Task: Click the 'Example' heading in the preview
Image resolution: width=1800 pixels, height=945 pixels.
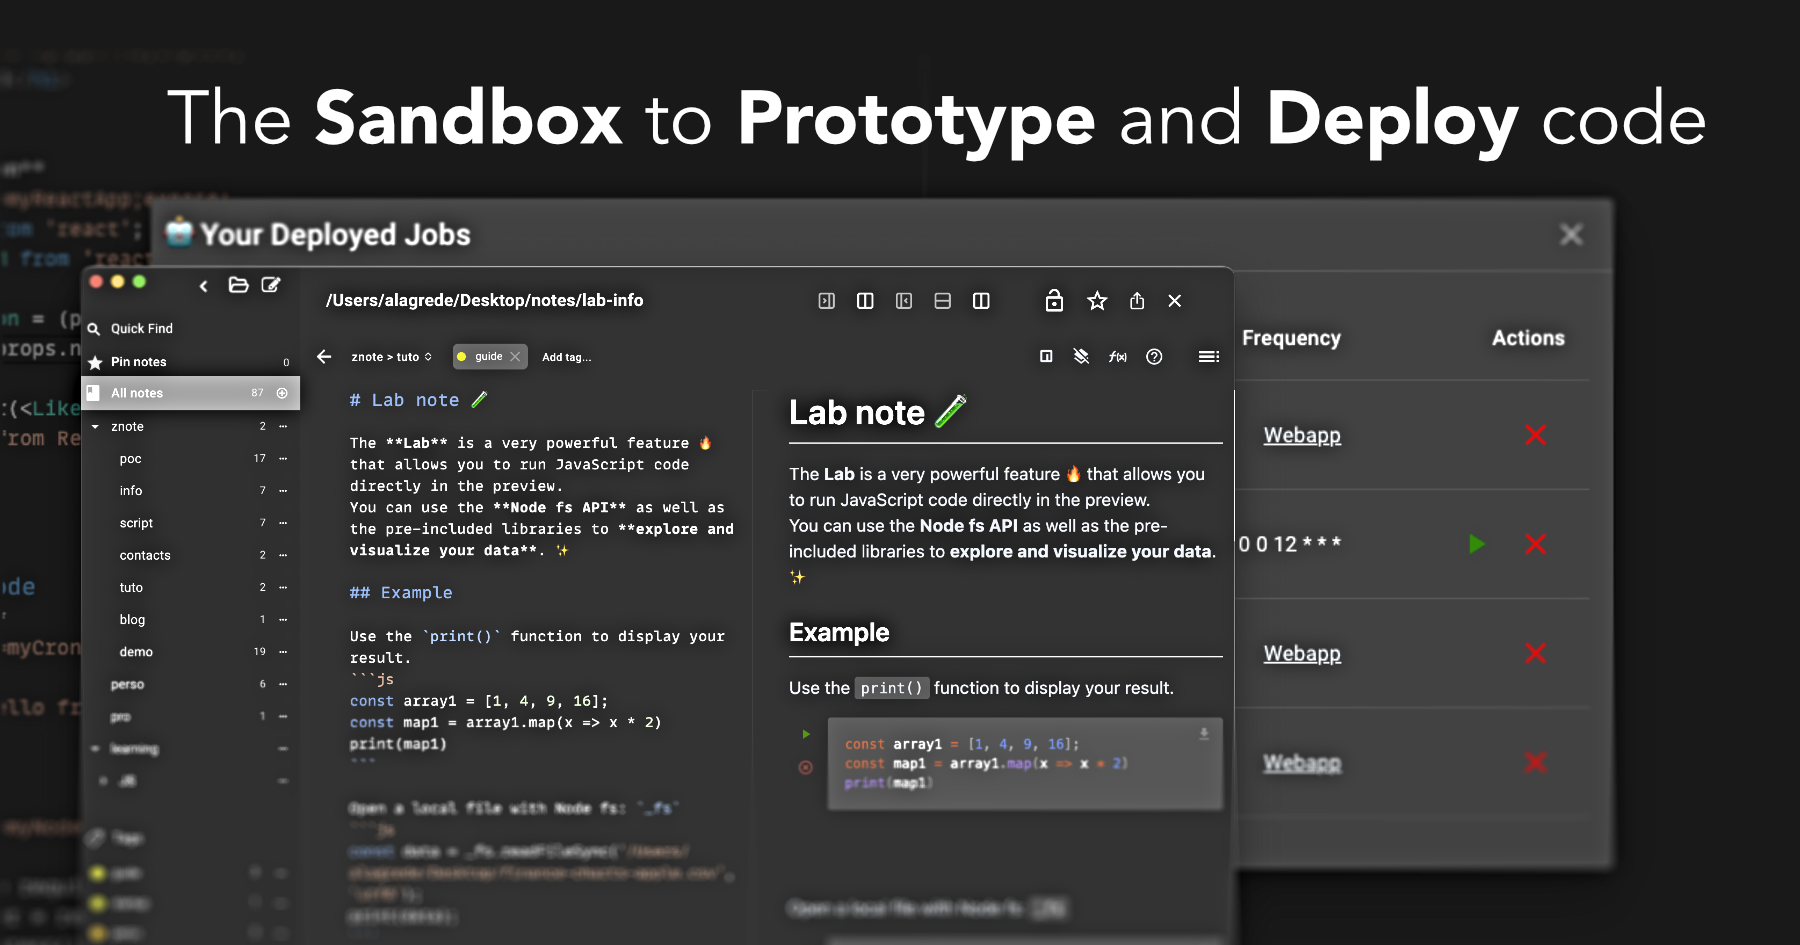Action: (839, 633)
